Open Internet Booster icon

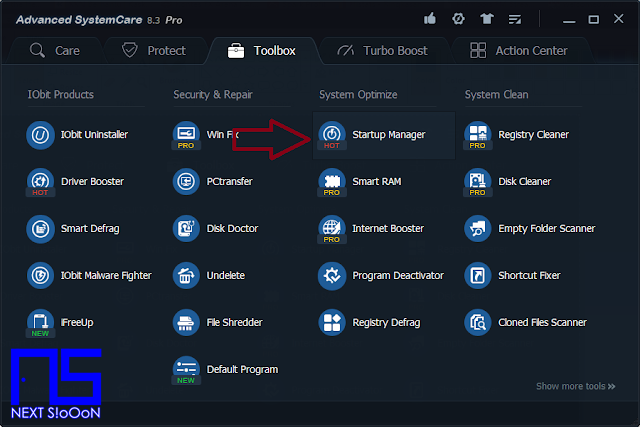click(x=332, y=229)
